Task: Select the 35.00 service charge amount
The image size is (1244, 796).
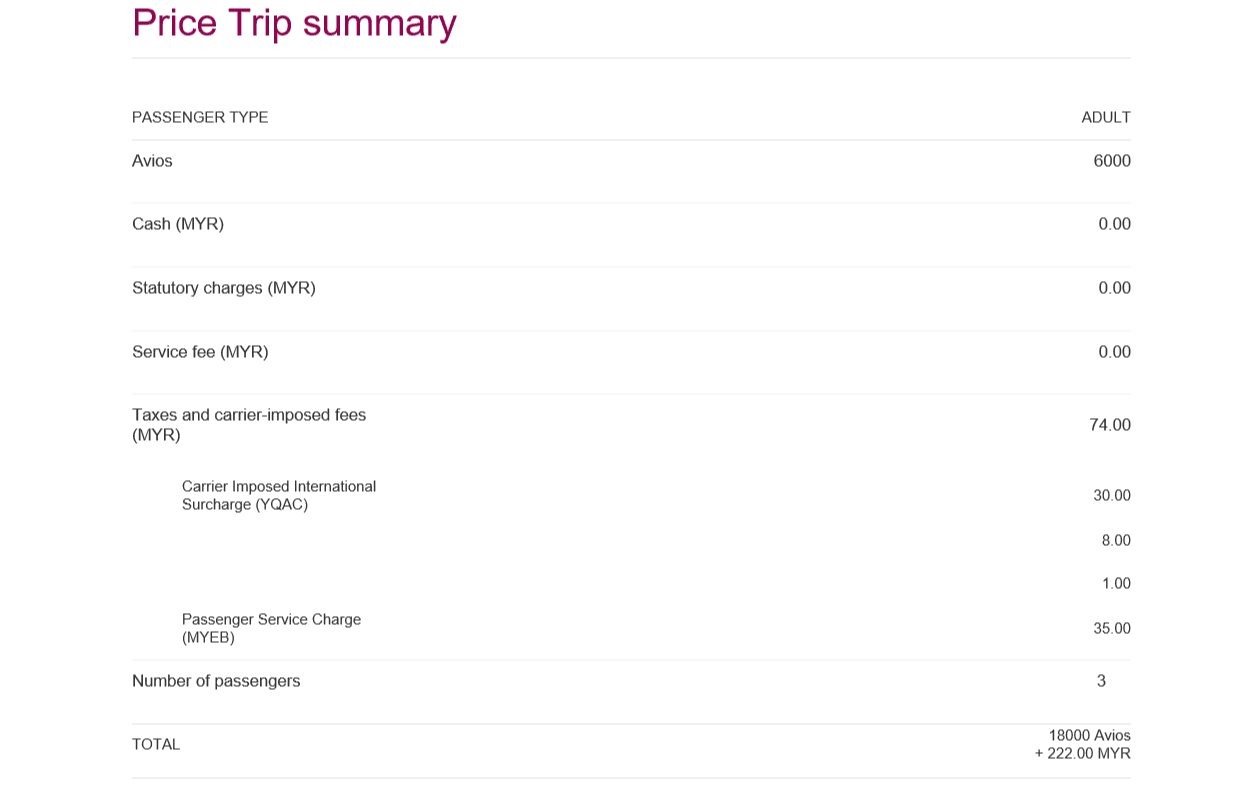Action: click(x=1112, y=629)
